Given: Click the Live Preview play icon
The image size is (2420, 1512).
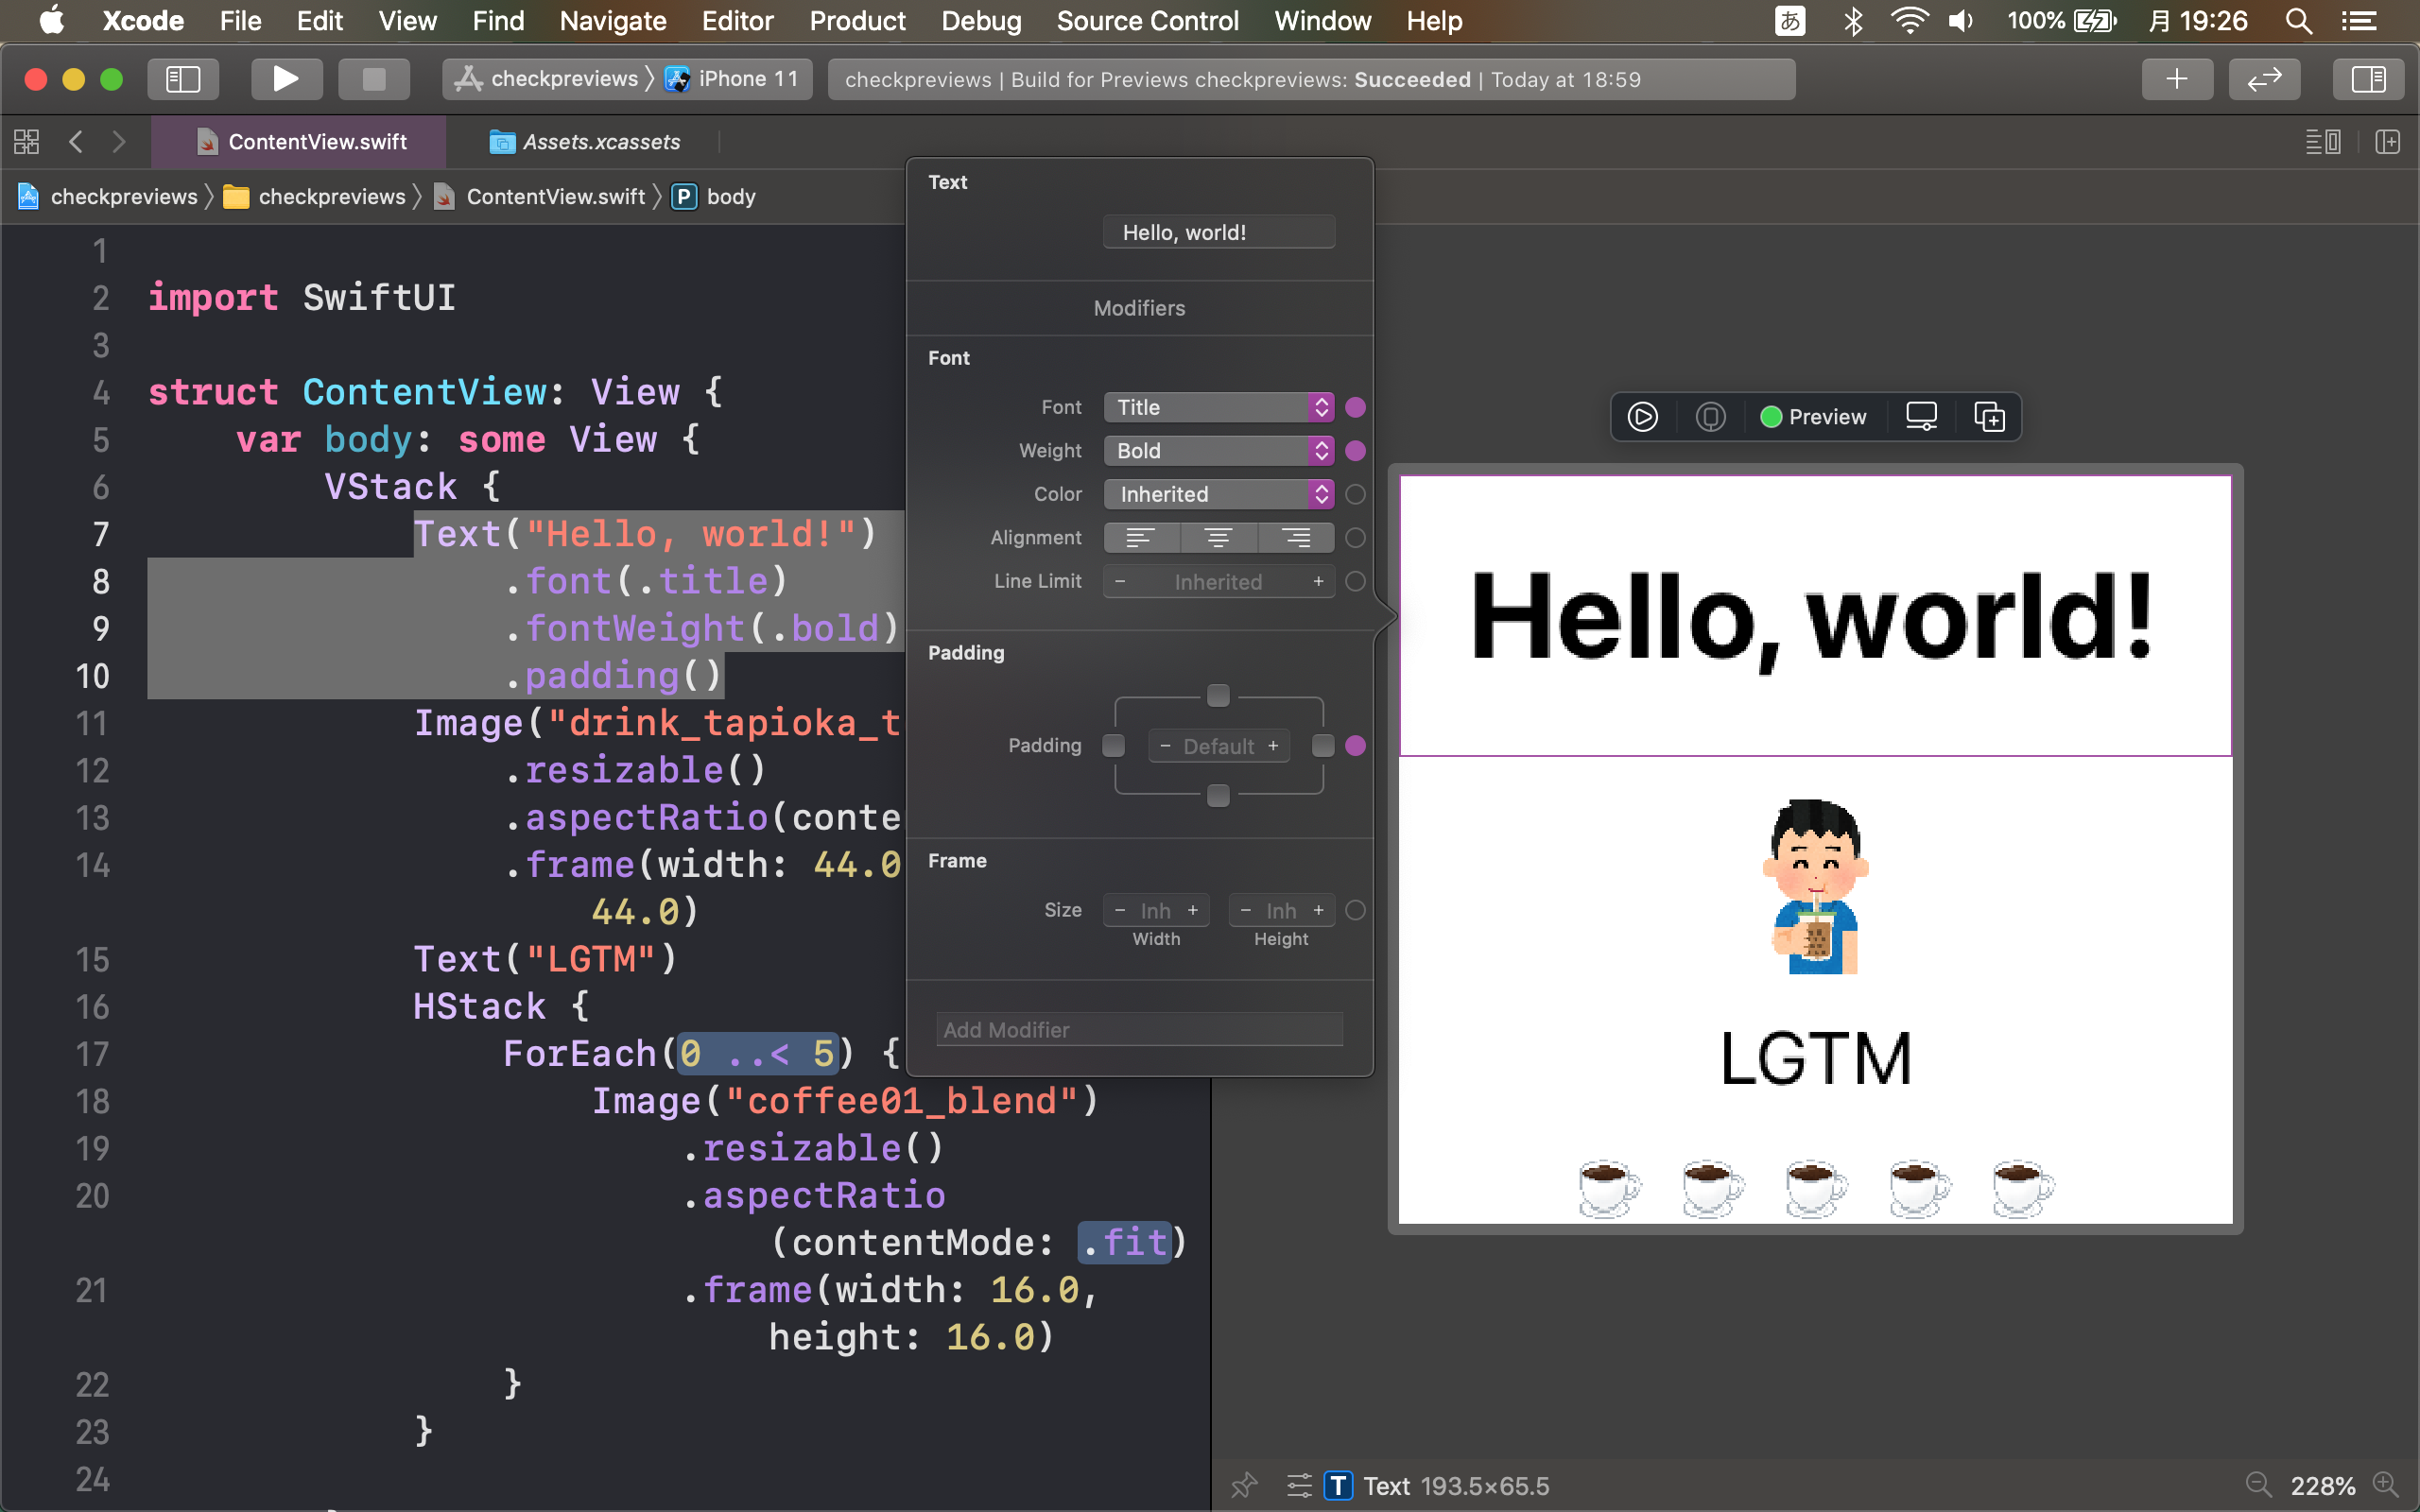Looking at the screenshot, I should click(x=1642, y=416).
